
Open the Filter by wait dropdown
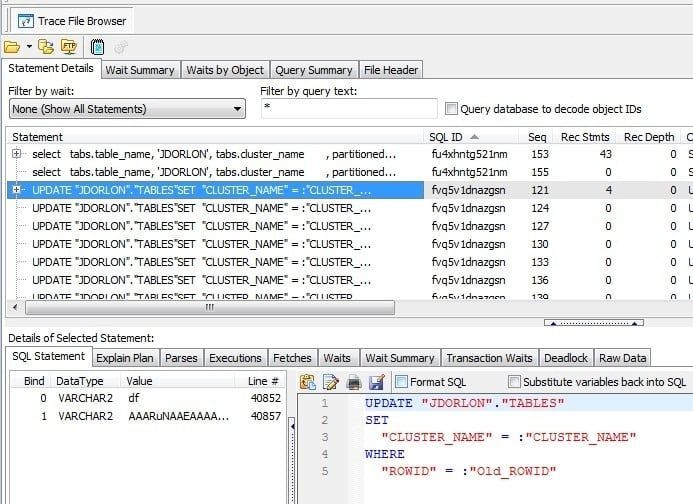127,109
